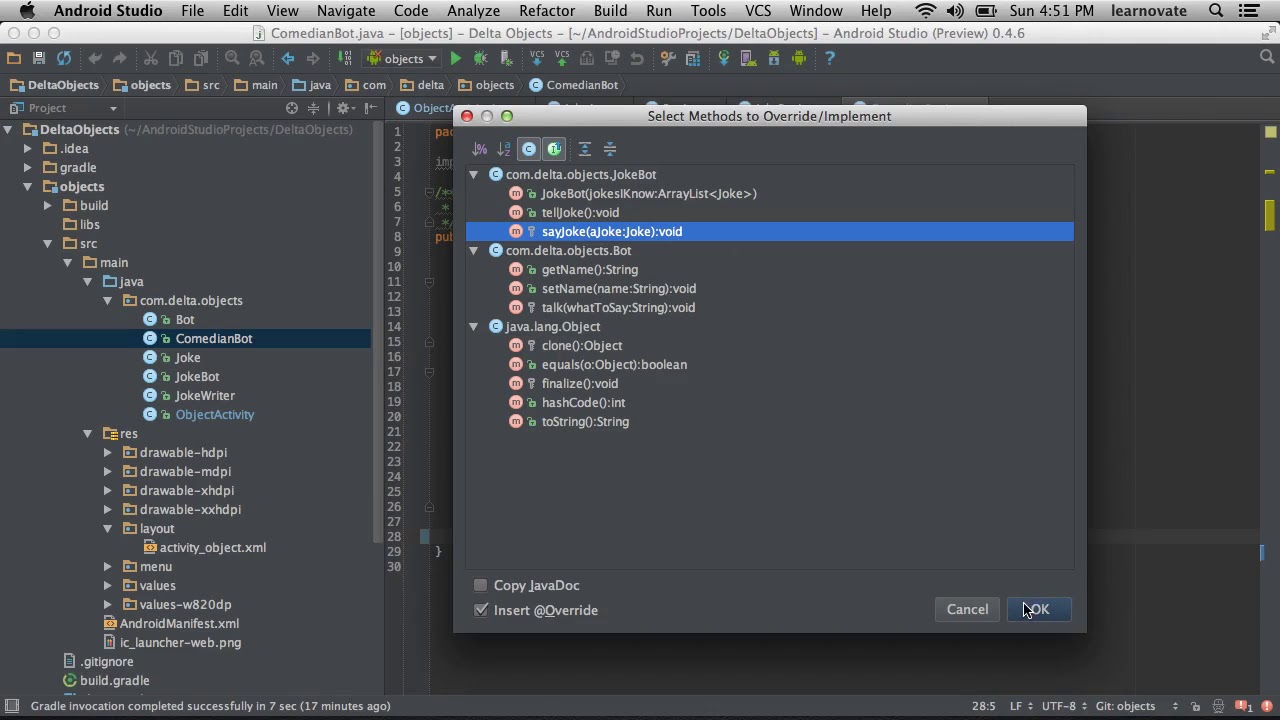
Task: Select ObjectActivity in the project tree
Action: point(215,415)
